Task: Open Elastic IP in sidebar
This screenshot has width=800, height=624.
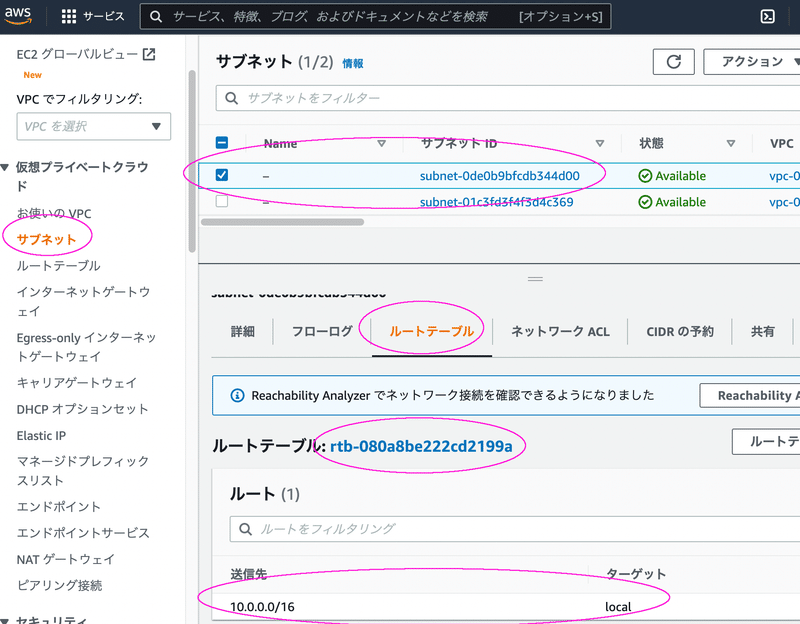Action: point(41,436)
